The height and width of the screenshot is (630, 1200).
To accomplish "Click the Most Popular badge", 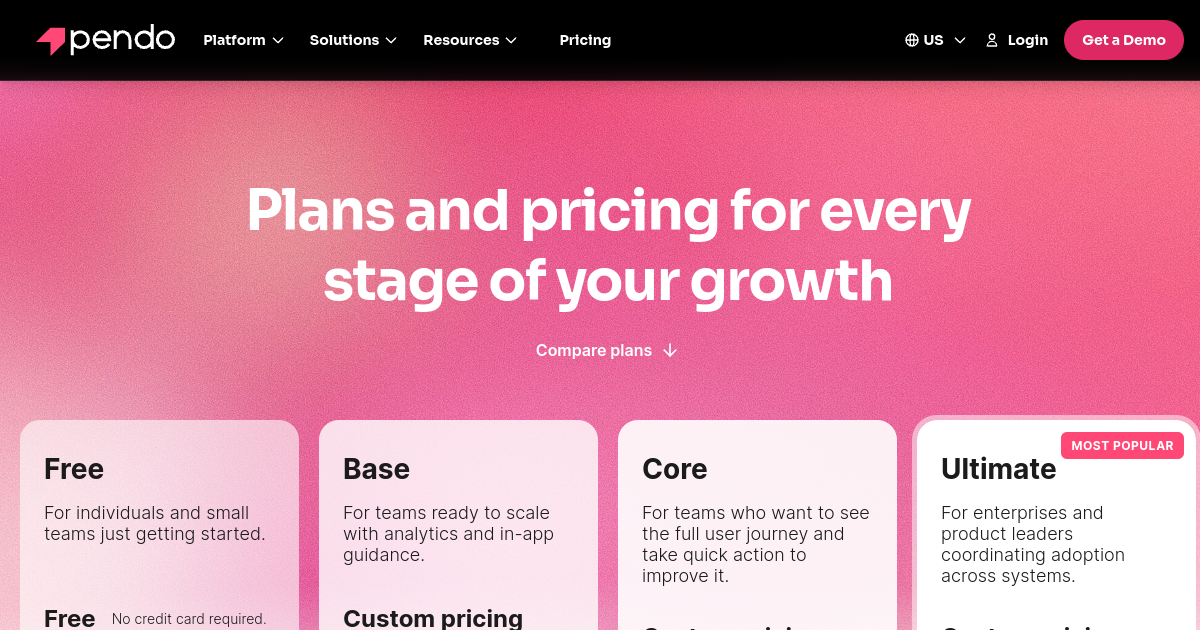I will pyautogui.click(x=1122, y=446).
